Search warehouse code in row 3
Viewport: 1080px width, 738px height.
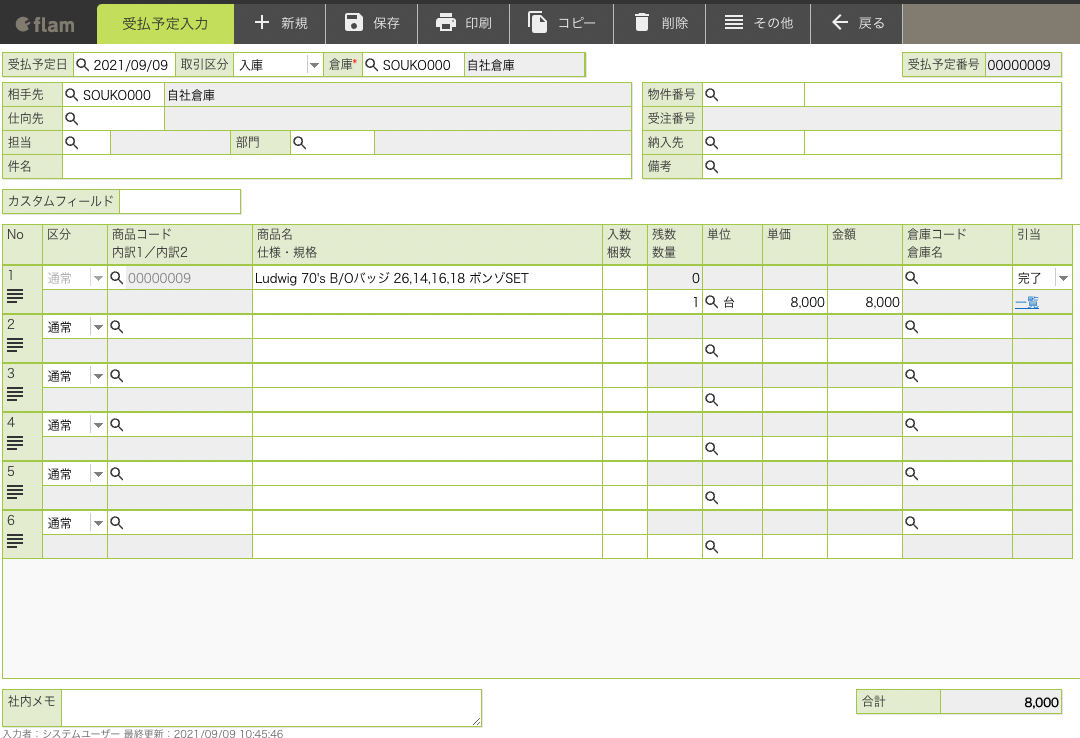point(911,376)
